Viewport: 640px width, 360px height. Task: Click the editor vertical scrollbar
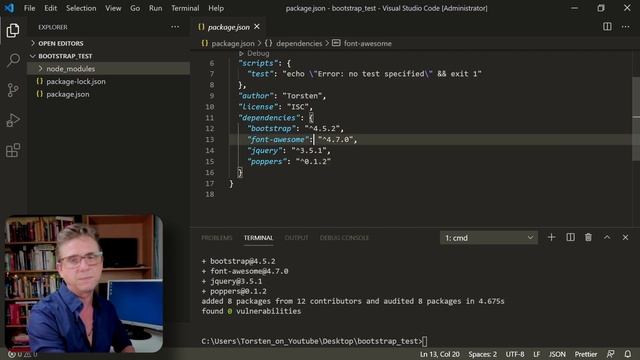click(x=636, y=118)
